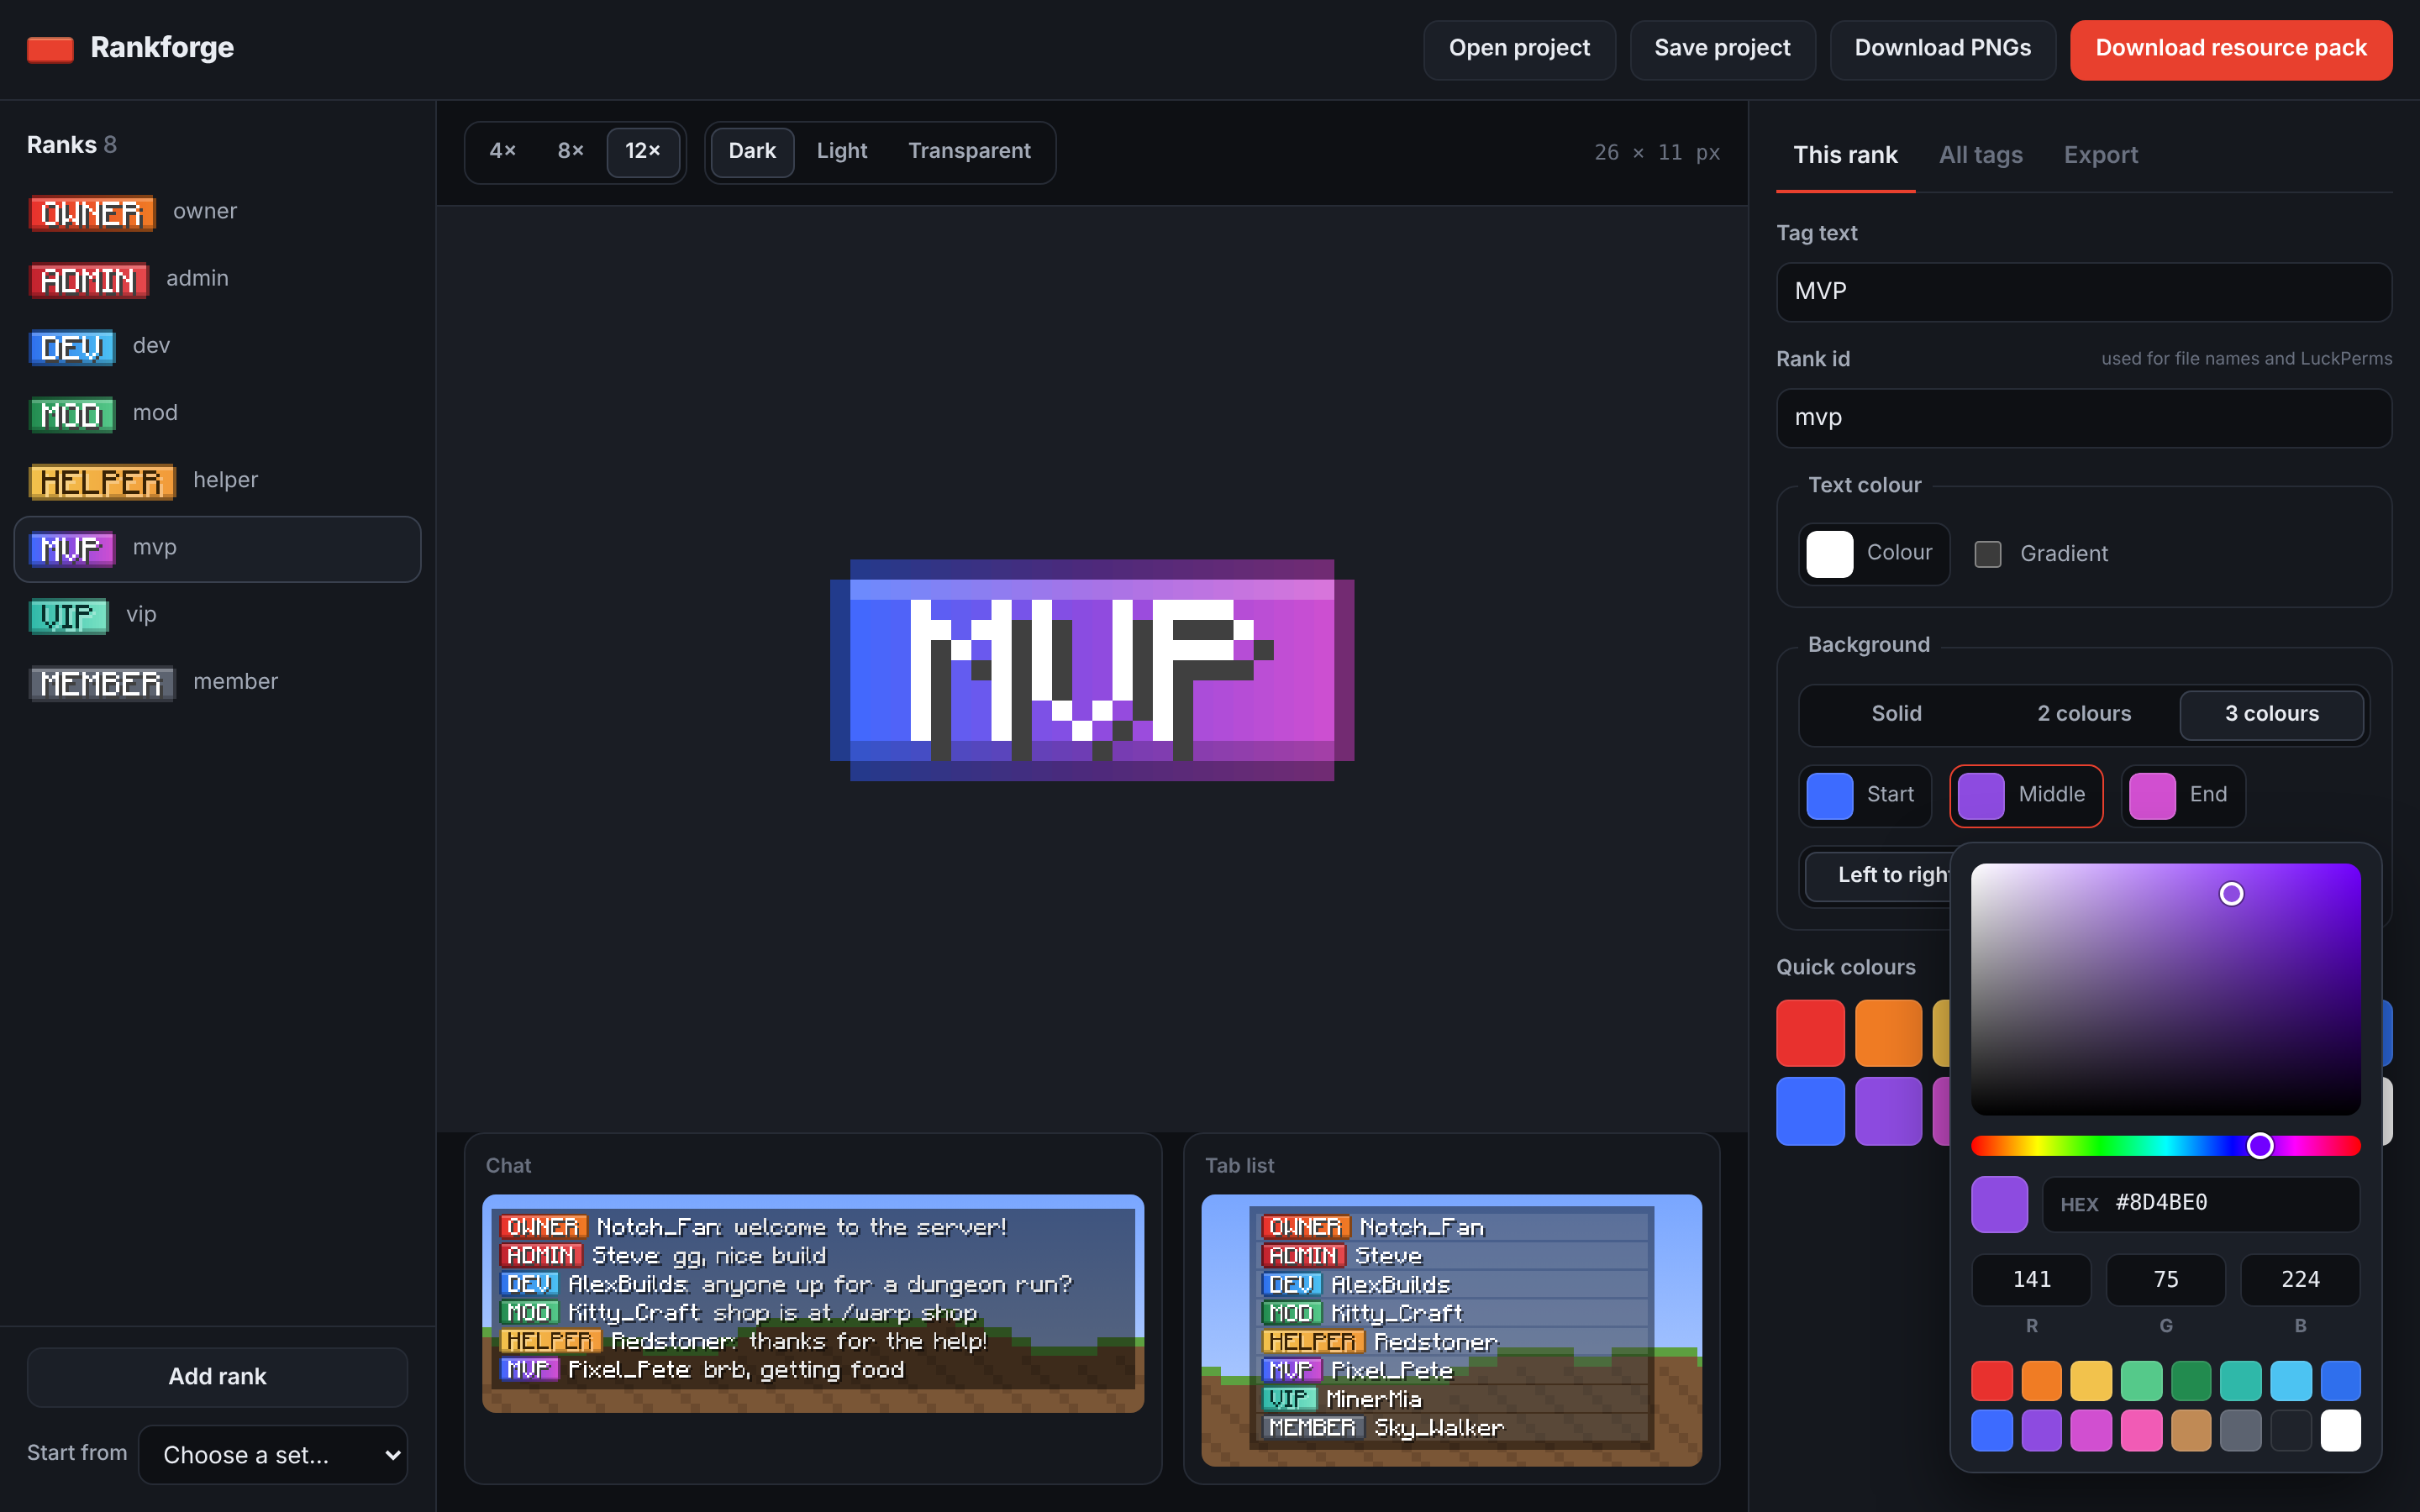Screen dimensions: 2420x1512
Task: Choose 3 colours background mode
Action: pyautogui.click(x=2271, y=713)
